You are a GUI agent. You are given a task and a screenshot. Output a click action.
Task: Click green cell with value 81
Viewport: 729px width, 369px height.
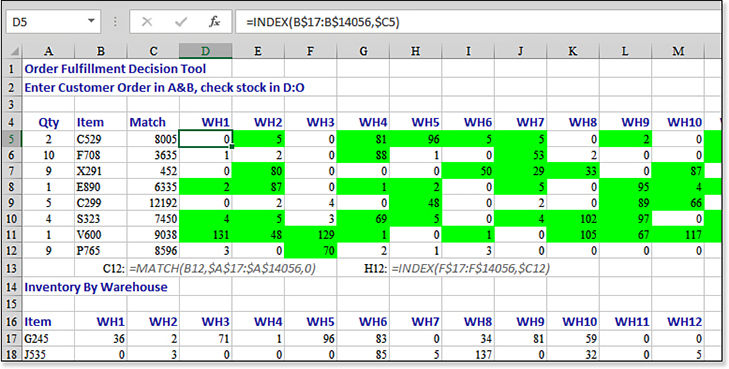point(363,139)
